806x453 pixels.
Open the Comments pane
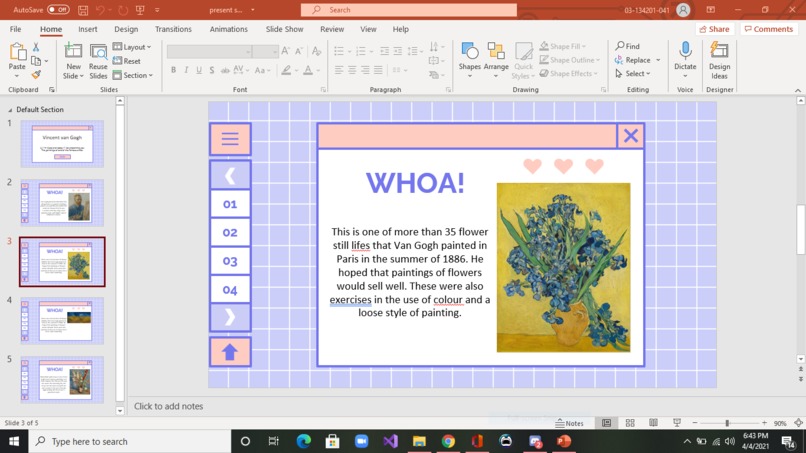768,29
